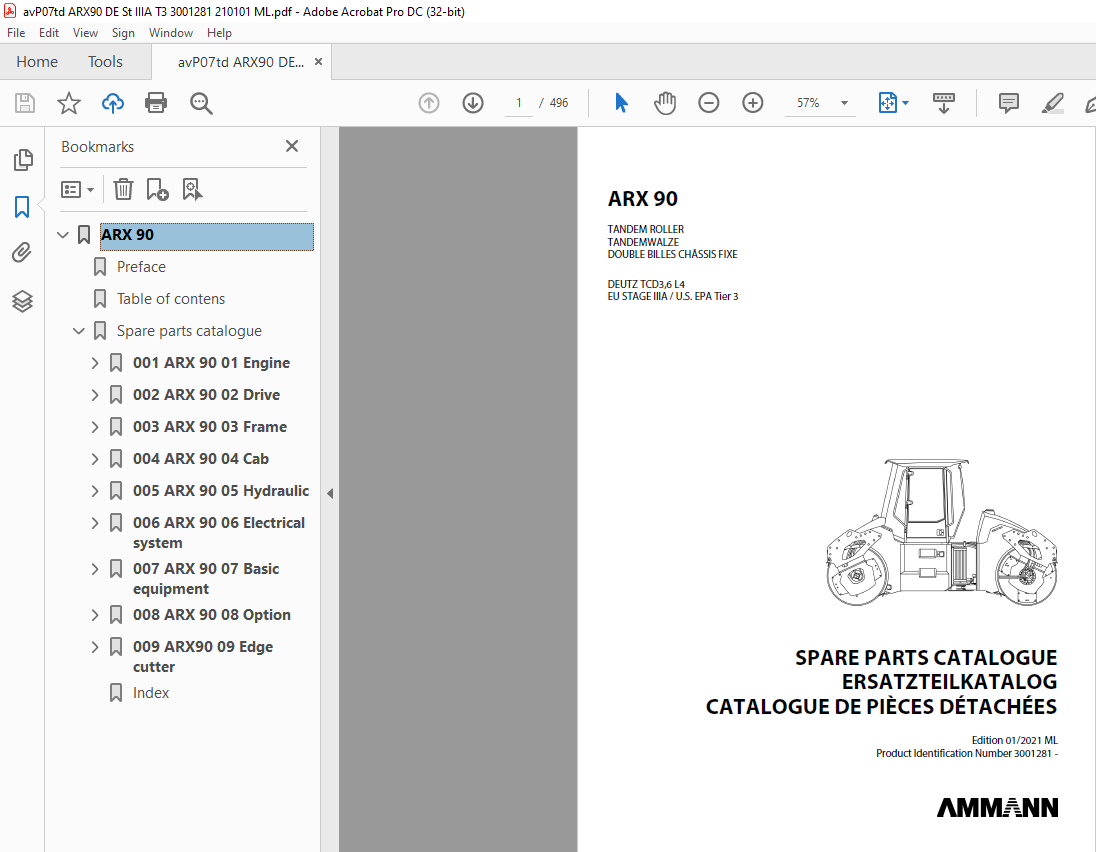Expand 002 ARX 90 02 Drive
Image resolution: width=1096 pixels, height=852 pixels.
pyautogui.click(x=95, y=395)
